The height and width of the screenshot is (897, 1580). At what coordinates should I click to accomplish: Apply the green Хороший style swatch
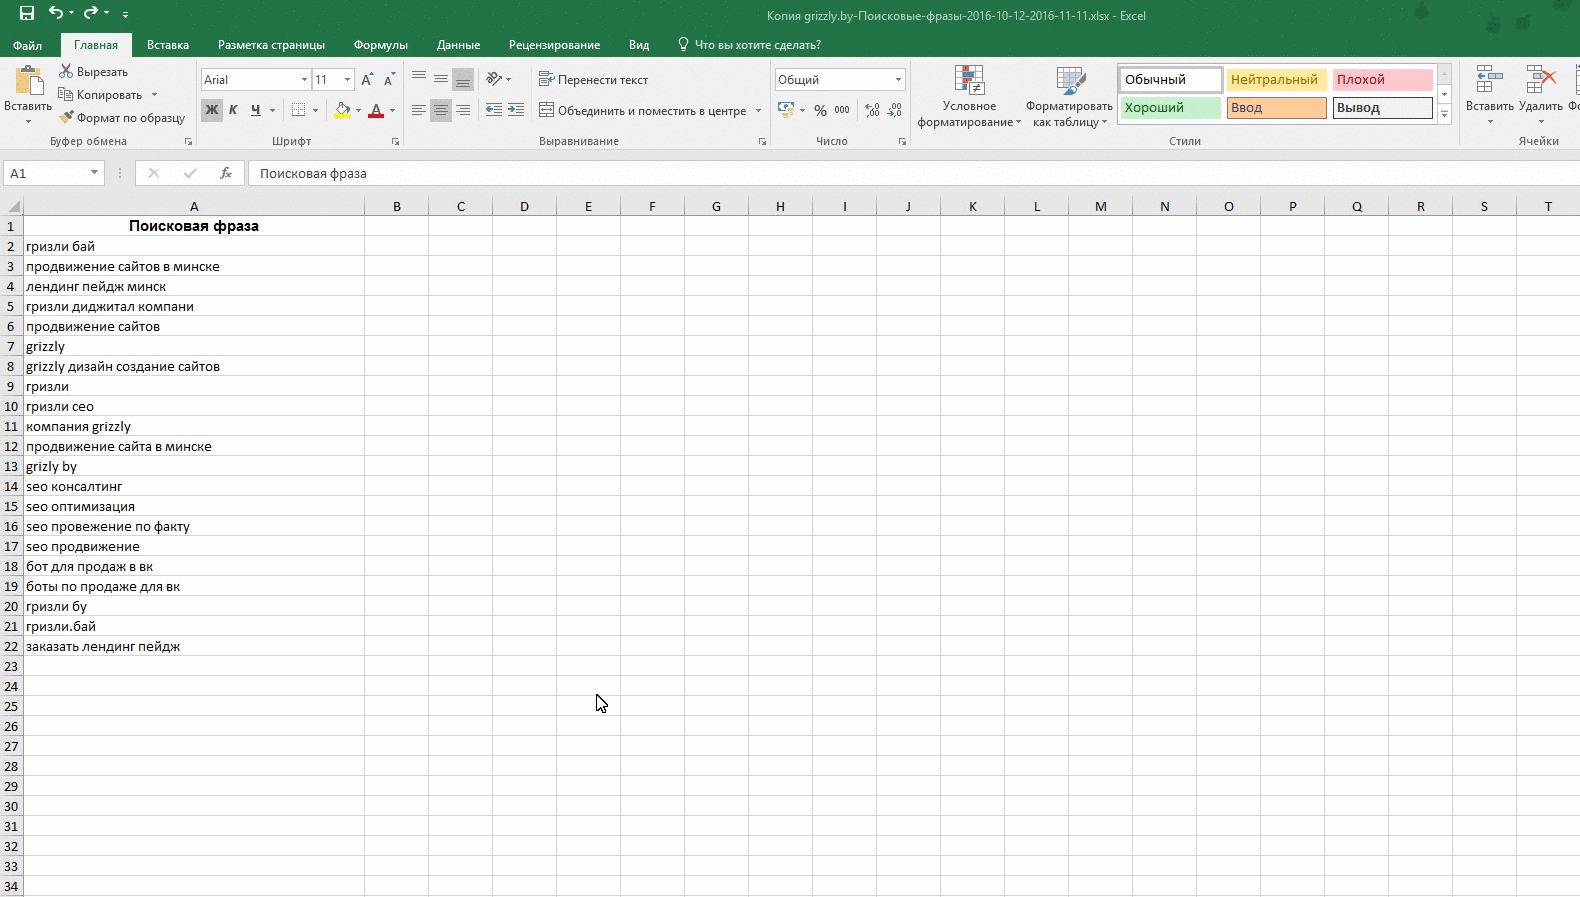click(1171, 107)
